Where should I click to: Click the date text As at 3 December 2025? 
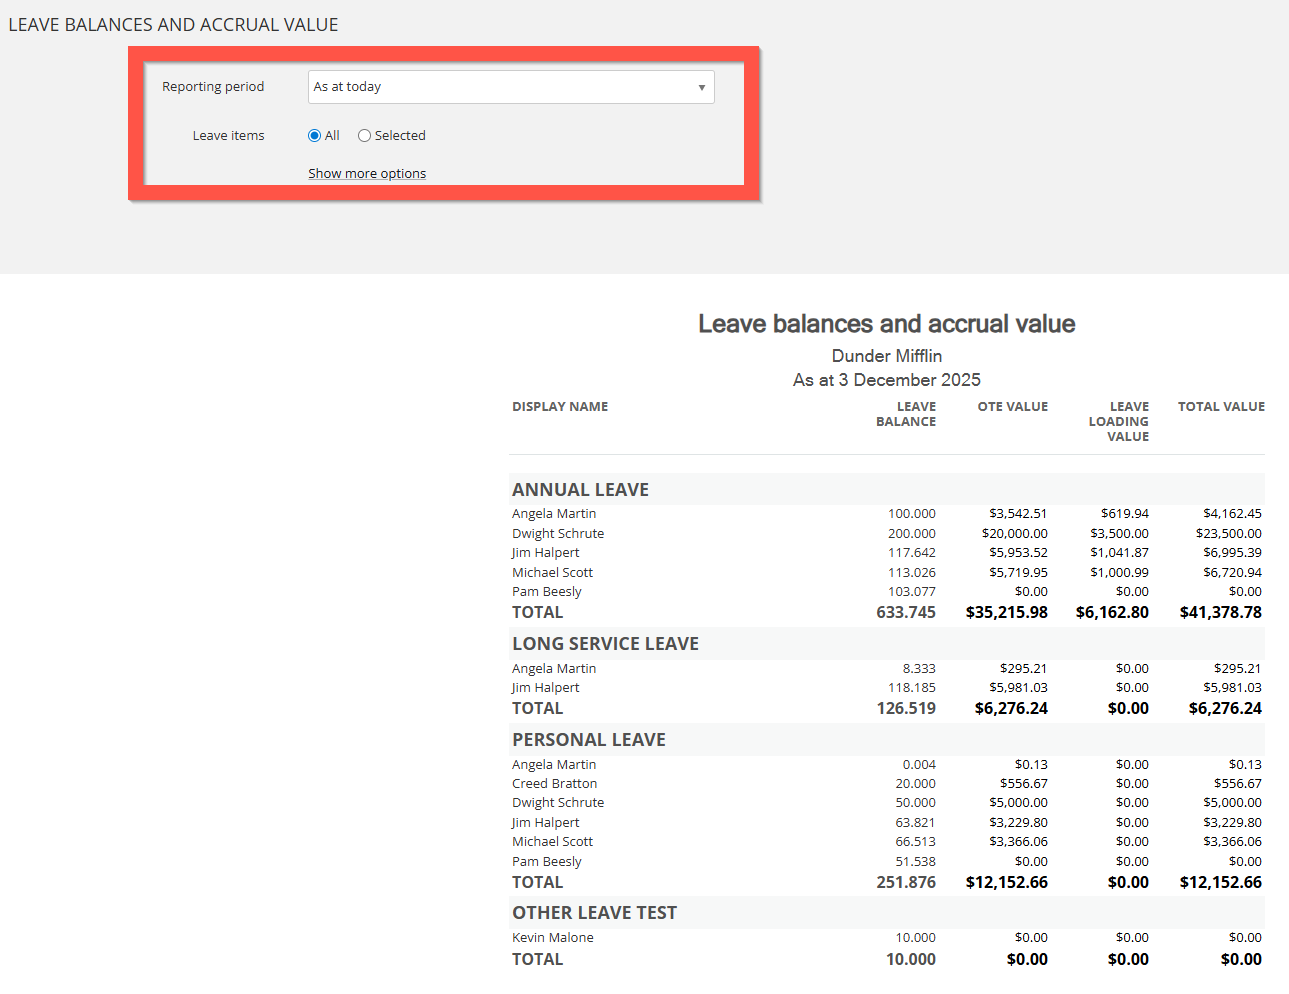[x=887, y=380]
